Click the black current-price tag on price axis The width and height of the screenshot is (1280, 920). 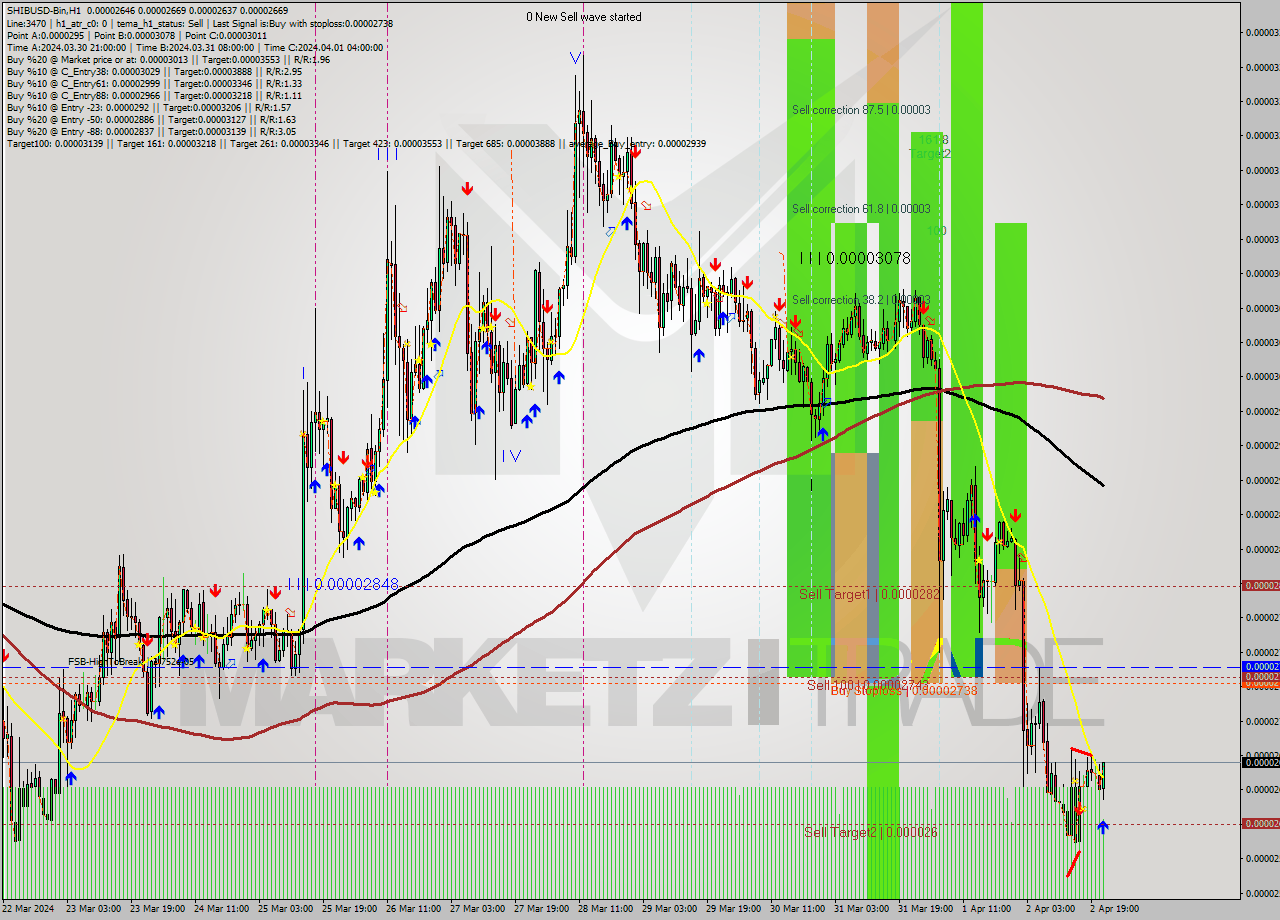[x=1260, y=763]
